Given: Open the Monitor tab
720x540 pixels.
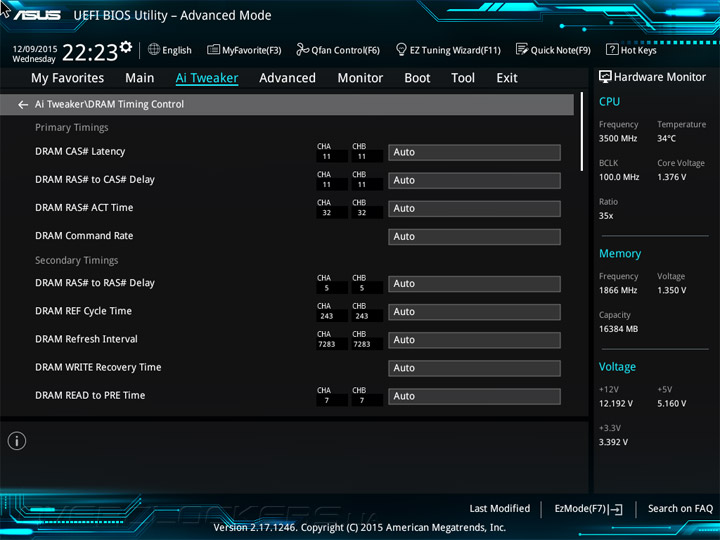Looking at the screenshot, I should tap(360, 78).
